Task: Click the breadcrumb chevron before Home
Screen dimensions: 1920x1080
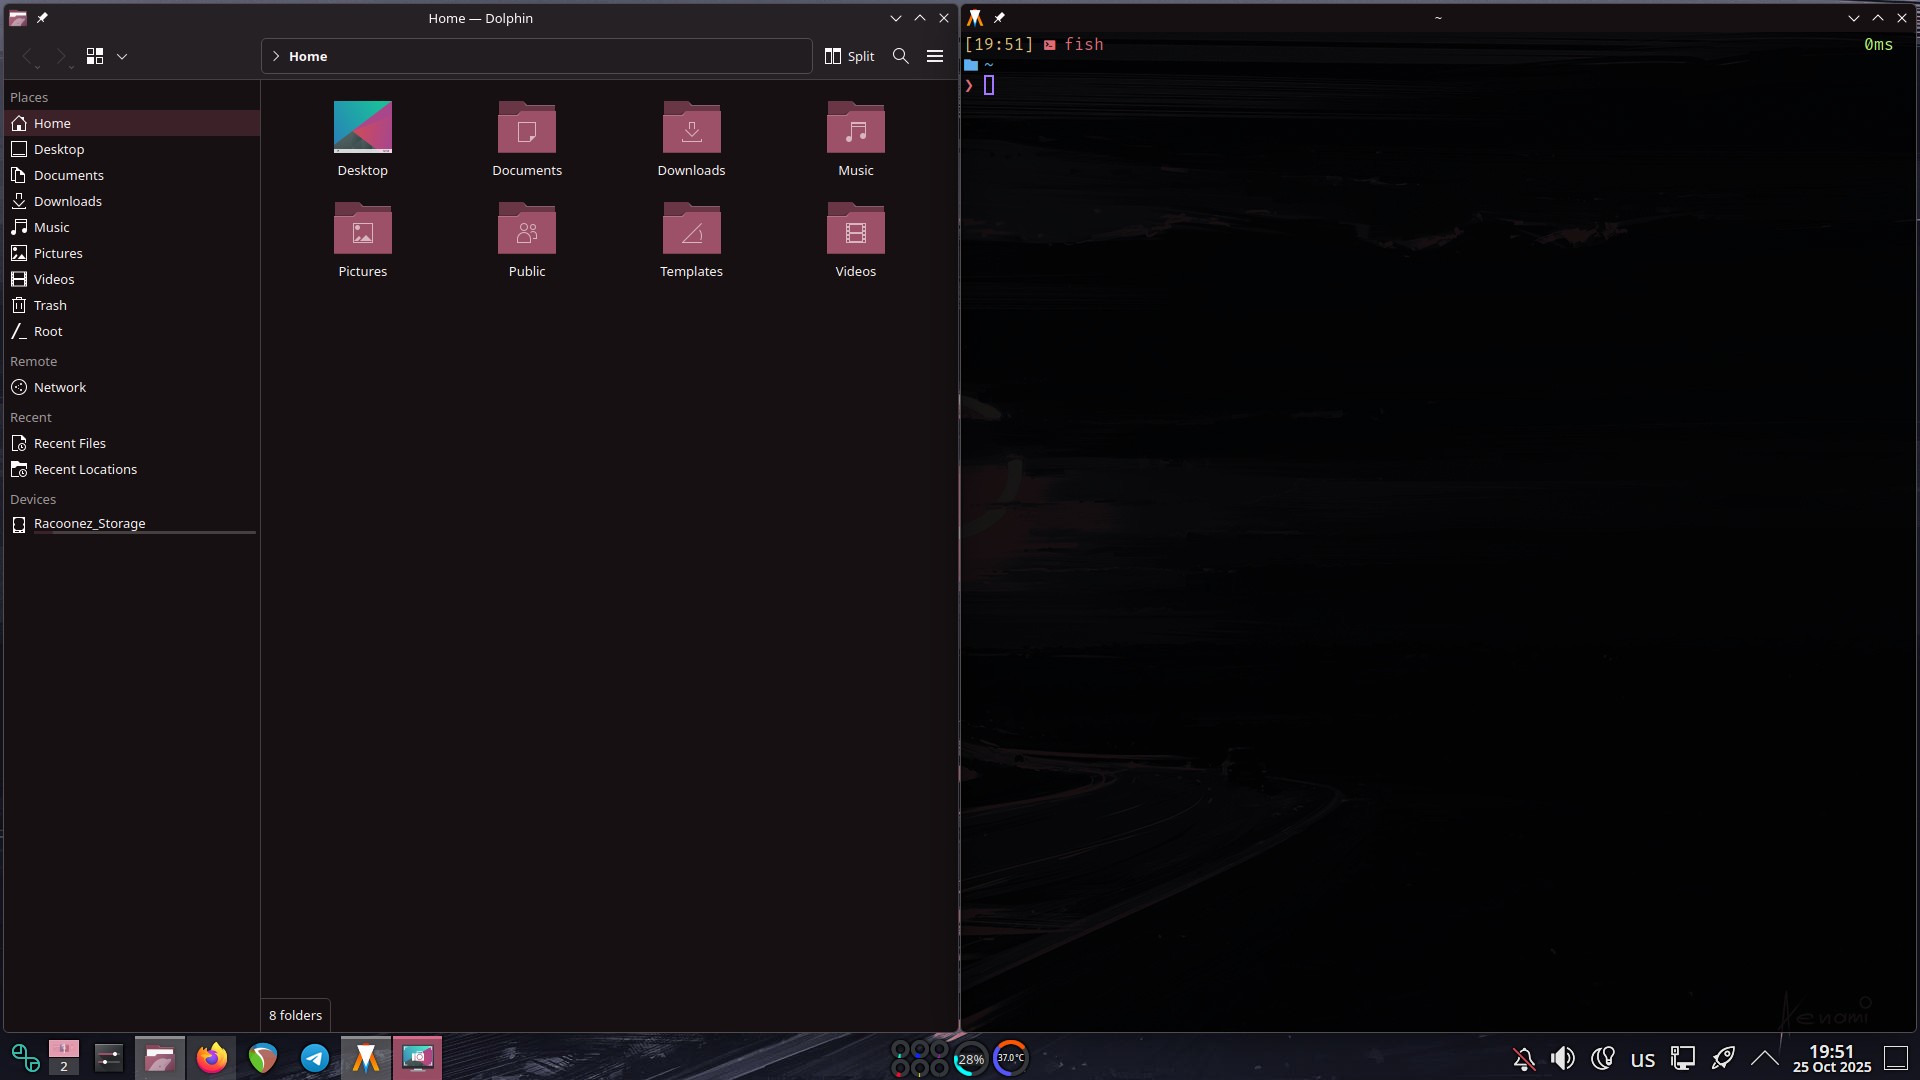Action: [x=276, y=56]
